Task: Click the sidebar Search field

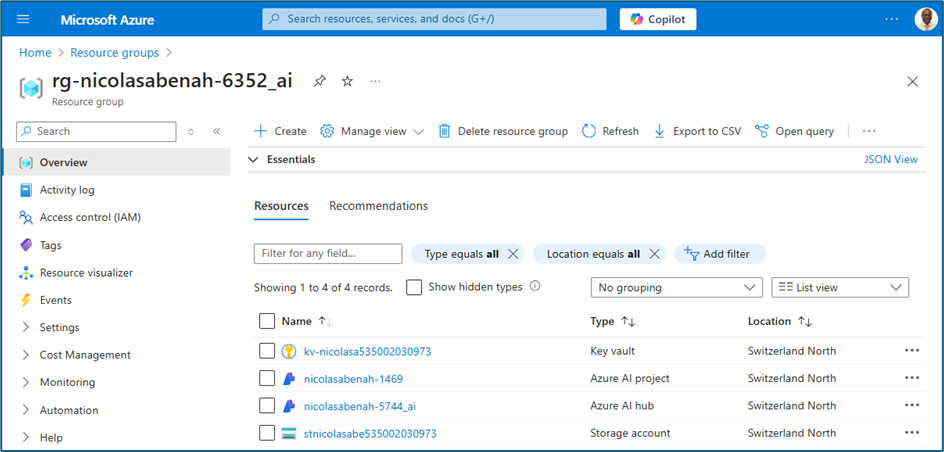Action: [x=96, y=131]
